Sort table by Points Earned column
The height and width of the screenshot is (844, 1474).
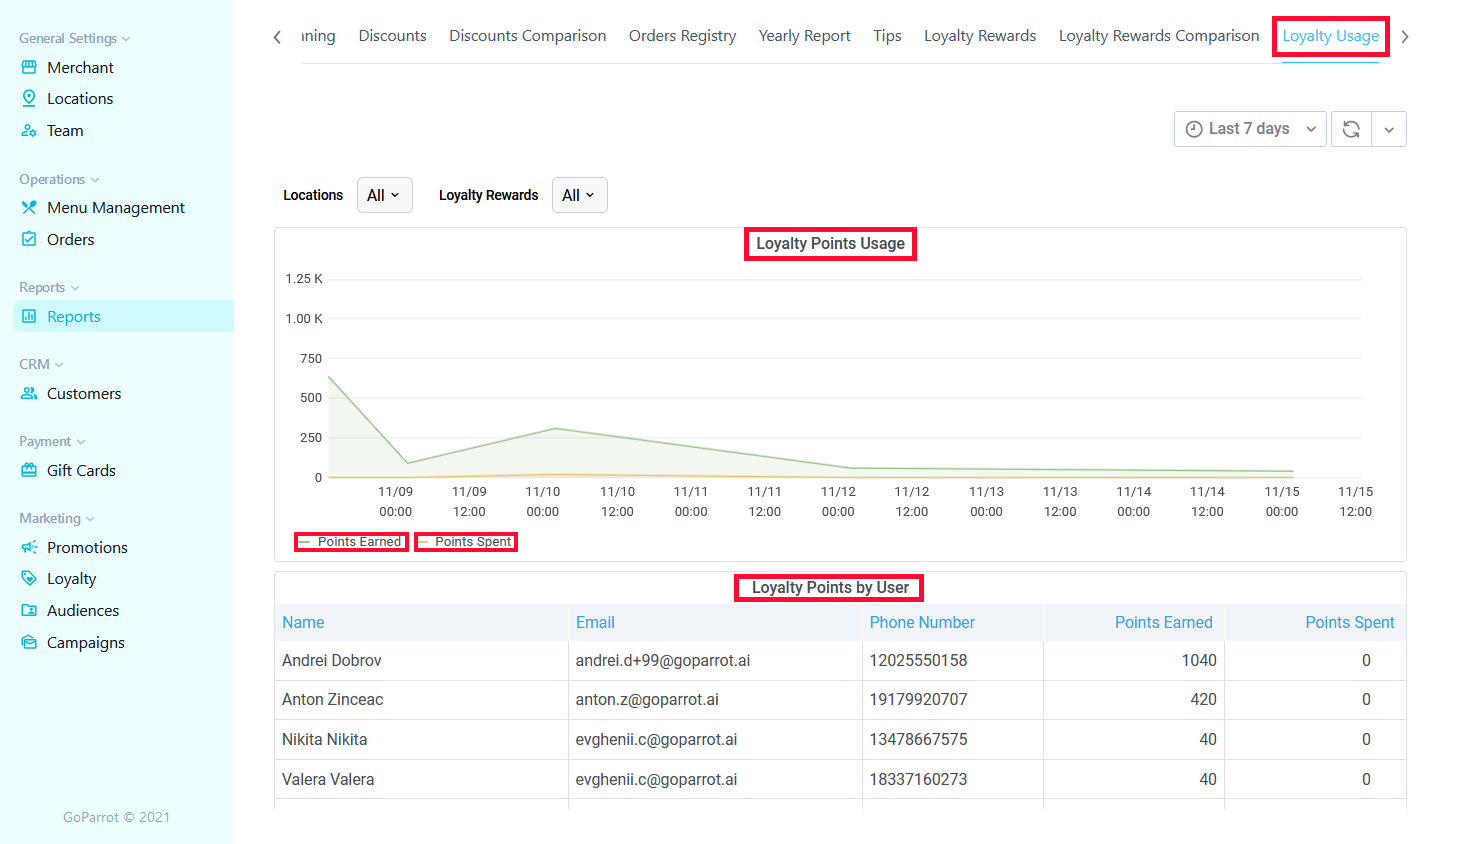coord(1164,622)
